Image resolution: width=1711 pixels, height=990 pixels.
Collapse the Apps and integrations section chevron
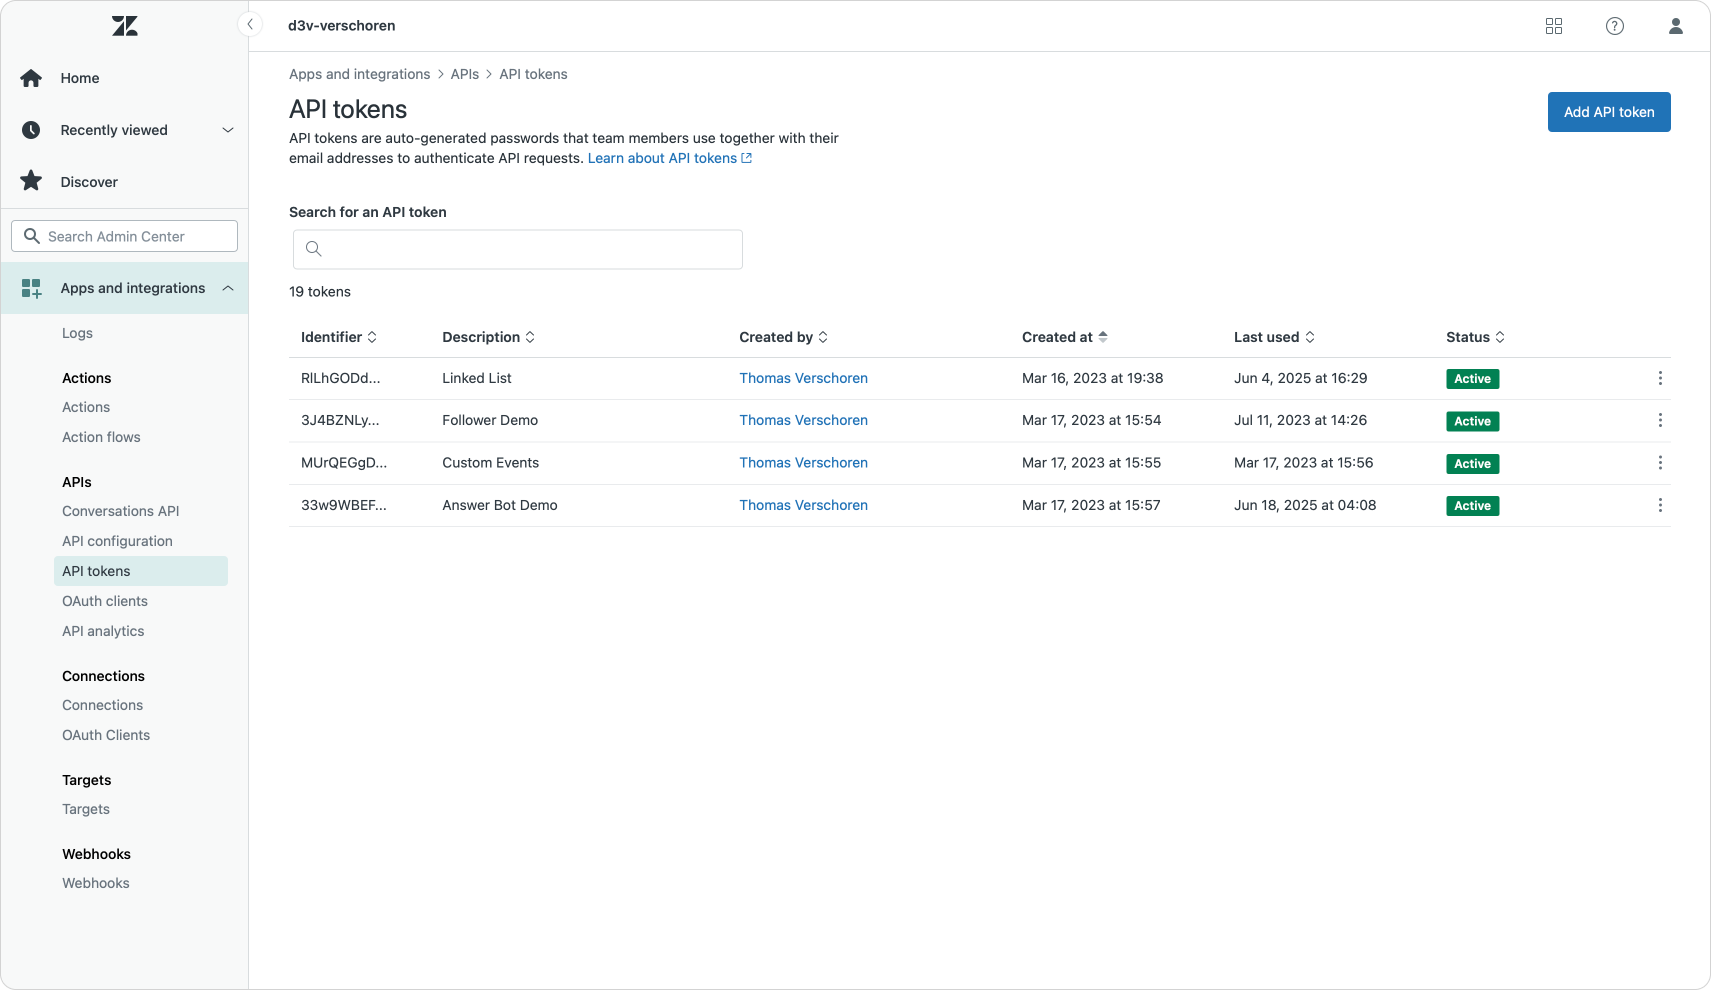[x=228, y=288]
